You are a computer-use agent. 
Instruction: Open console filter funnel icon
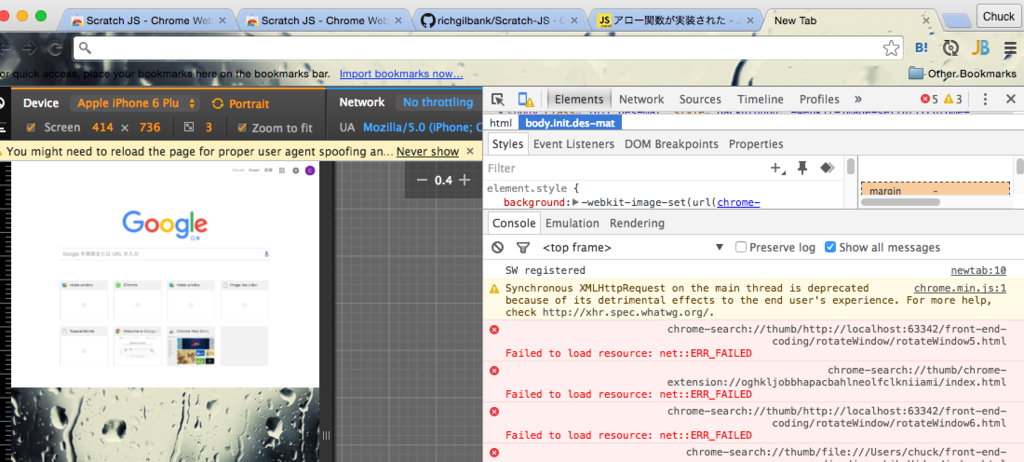pos(522,247)
